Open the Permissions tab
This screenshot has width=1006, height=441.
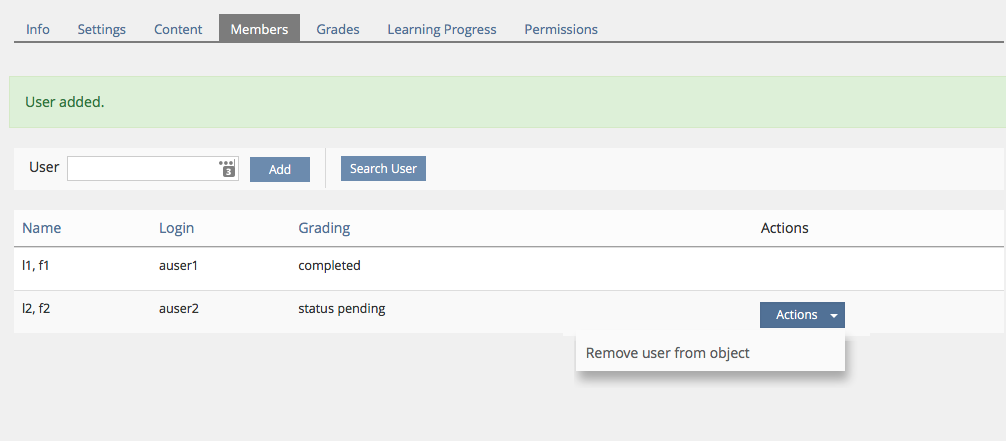[561, 29]
